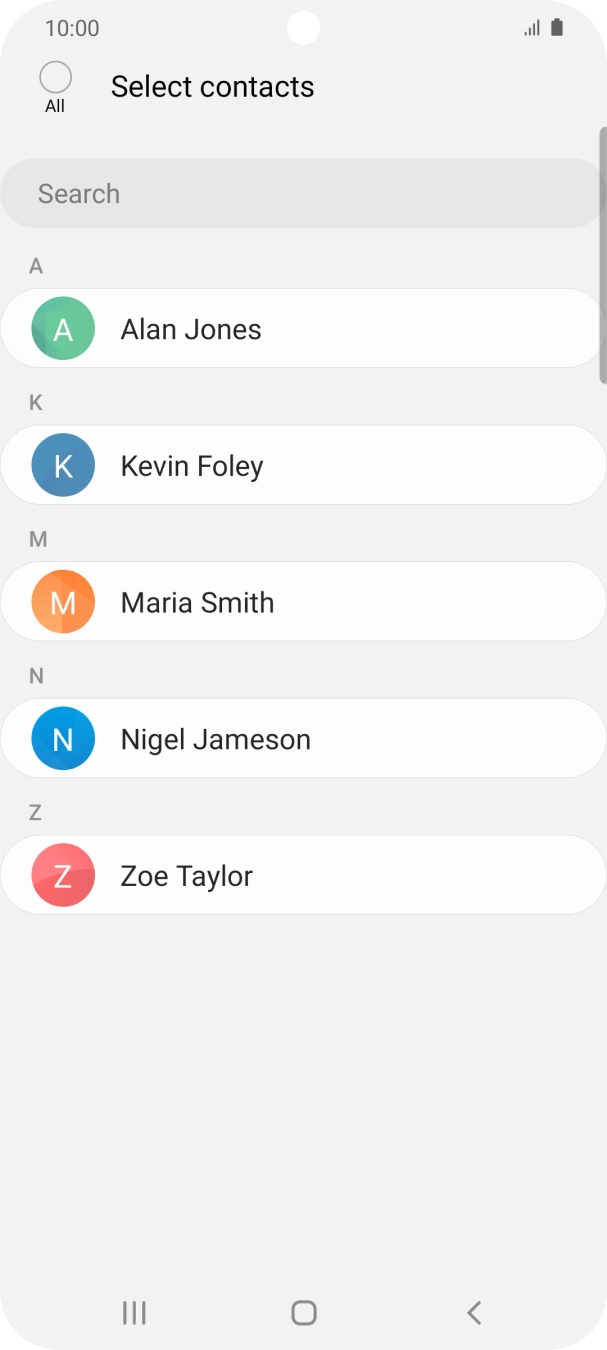The width and height of the screenshot is (607, 1350).
Task: Select the Zoe Taylor contact name
Action: tap(186, 876)
